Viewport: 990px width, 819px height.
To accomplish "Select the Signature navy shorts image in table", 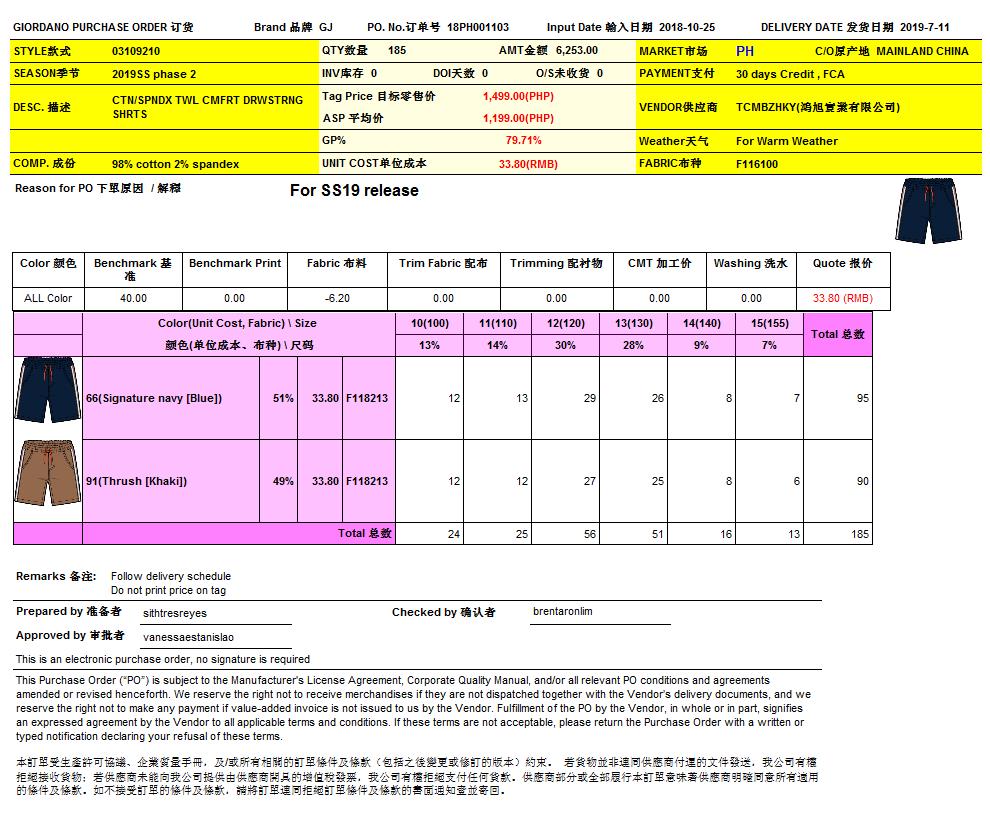I will point(47,391).
